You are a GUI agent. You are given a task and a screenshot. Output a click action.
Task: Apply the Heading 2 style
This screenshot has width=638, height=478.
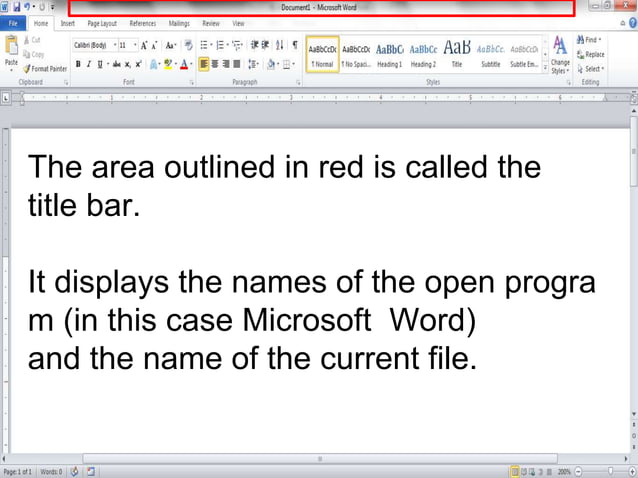pyautogui.click(x=423, y=55)
